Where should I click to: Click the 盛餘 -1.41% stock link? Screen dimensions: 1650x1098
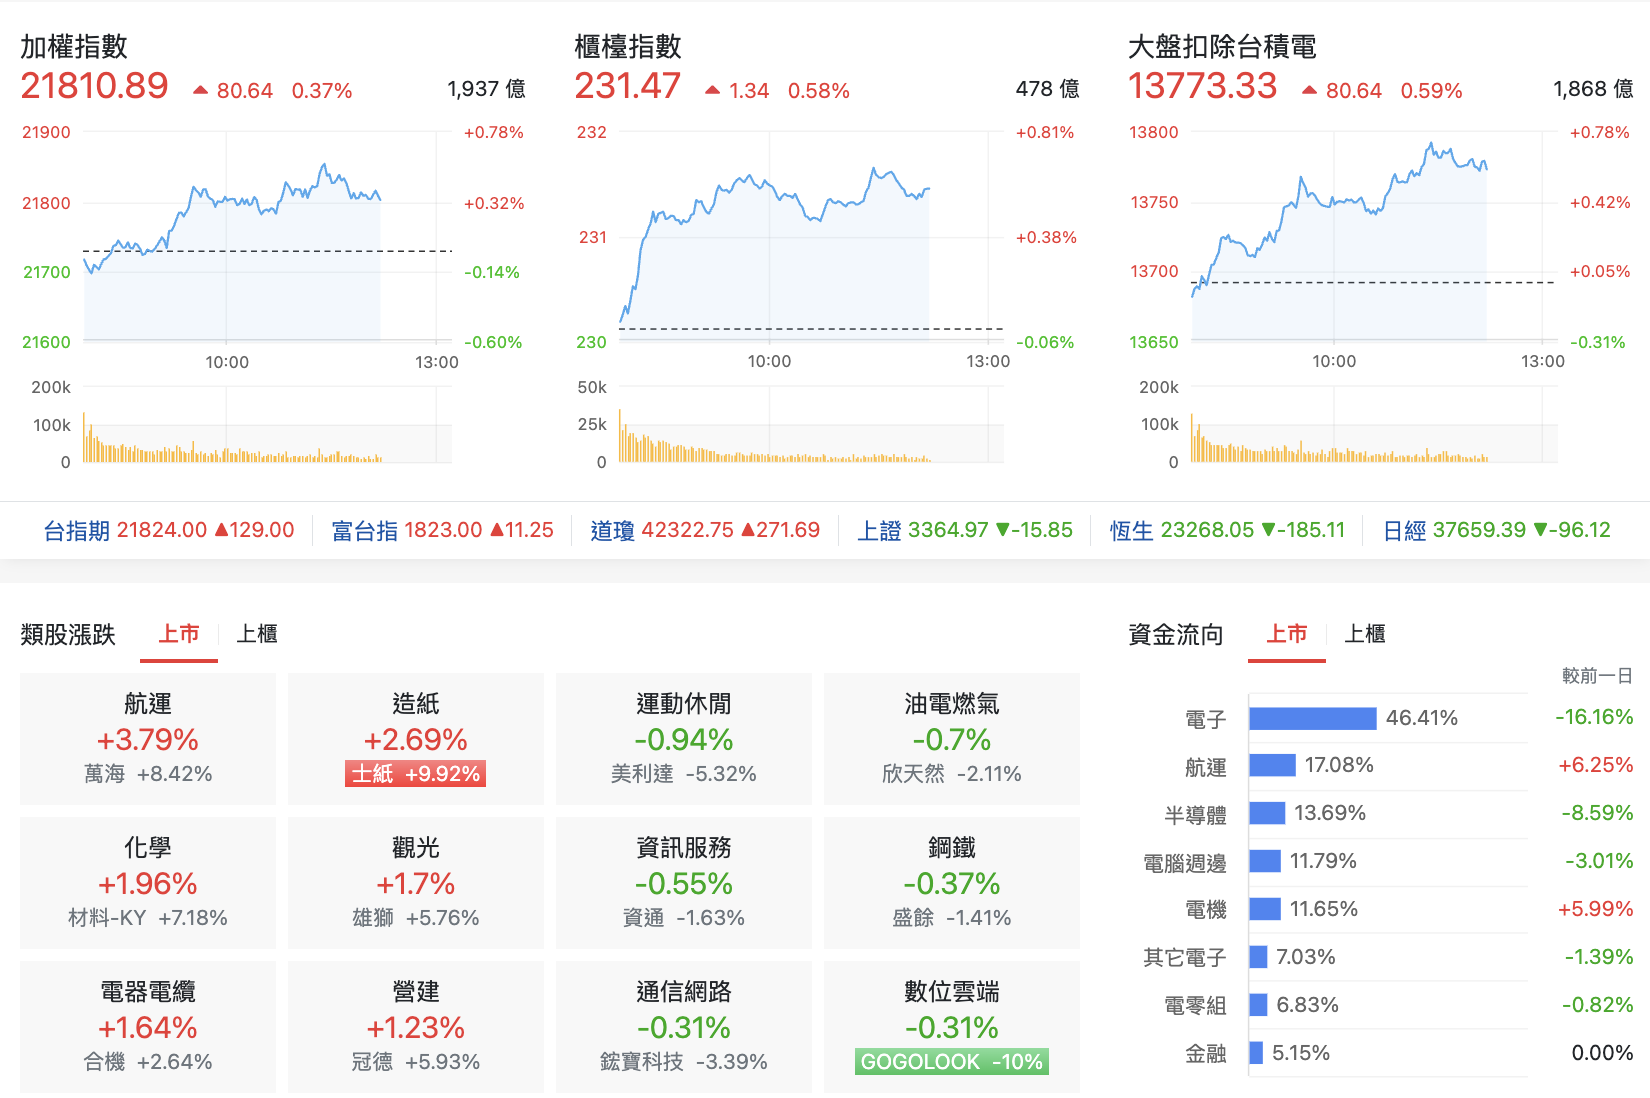point(952,918)
